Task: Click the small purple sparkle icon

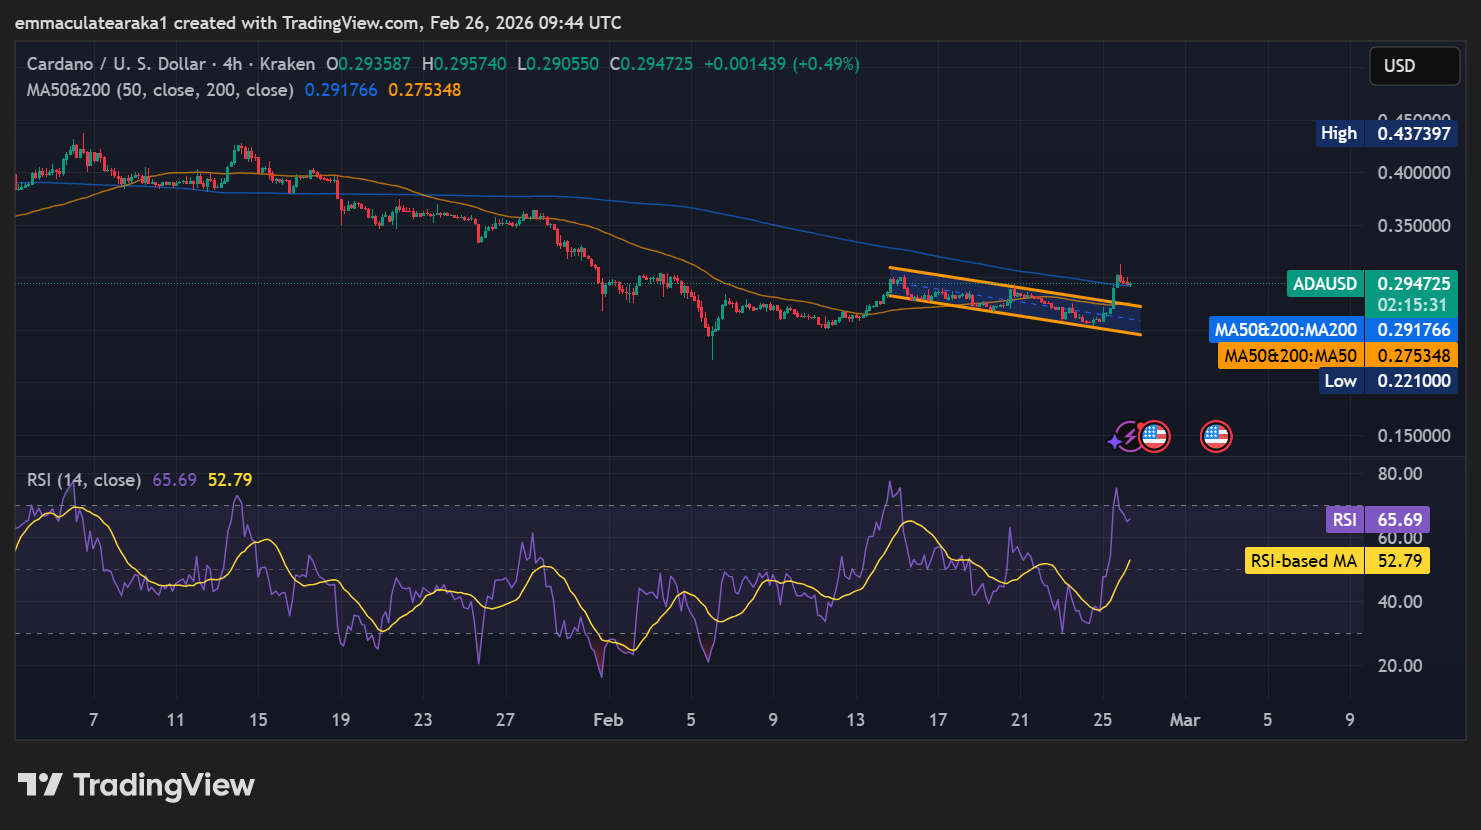Action: click(1114, 441)
